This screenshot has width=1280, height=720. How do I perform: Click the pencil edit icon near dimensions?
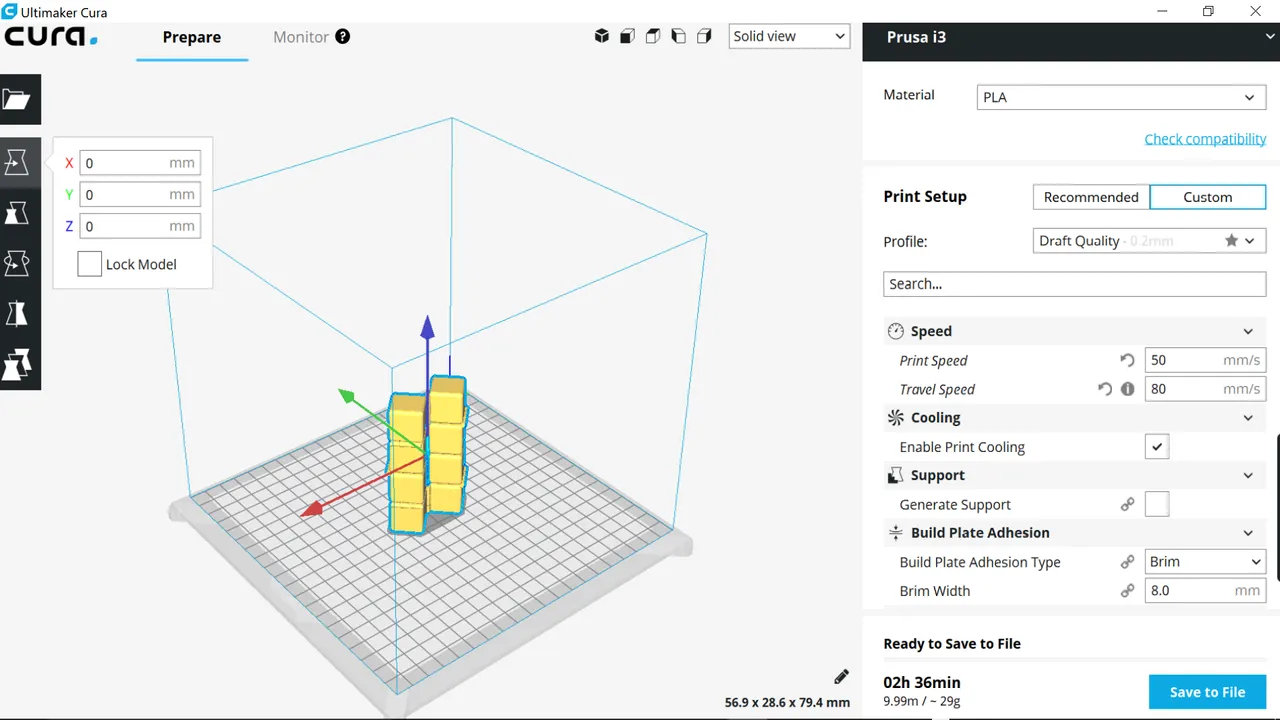click(841, 677)
